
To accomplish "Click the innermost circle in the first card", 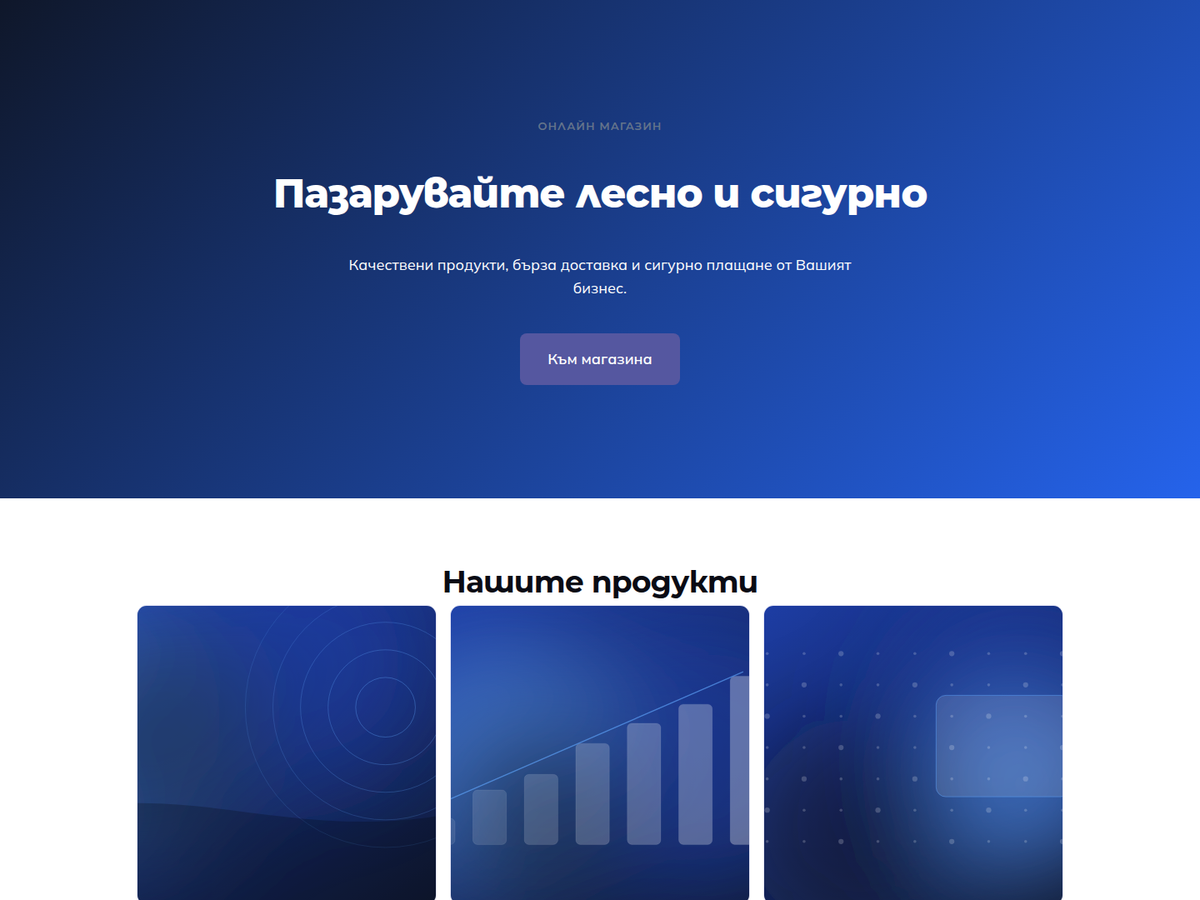I will tap(385, 706).
